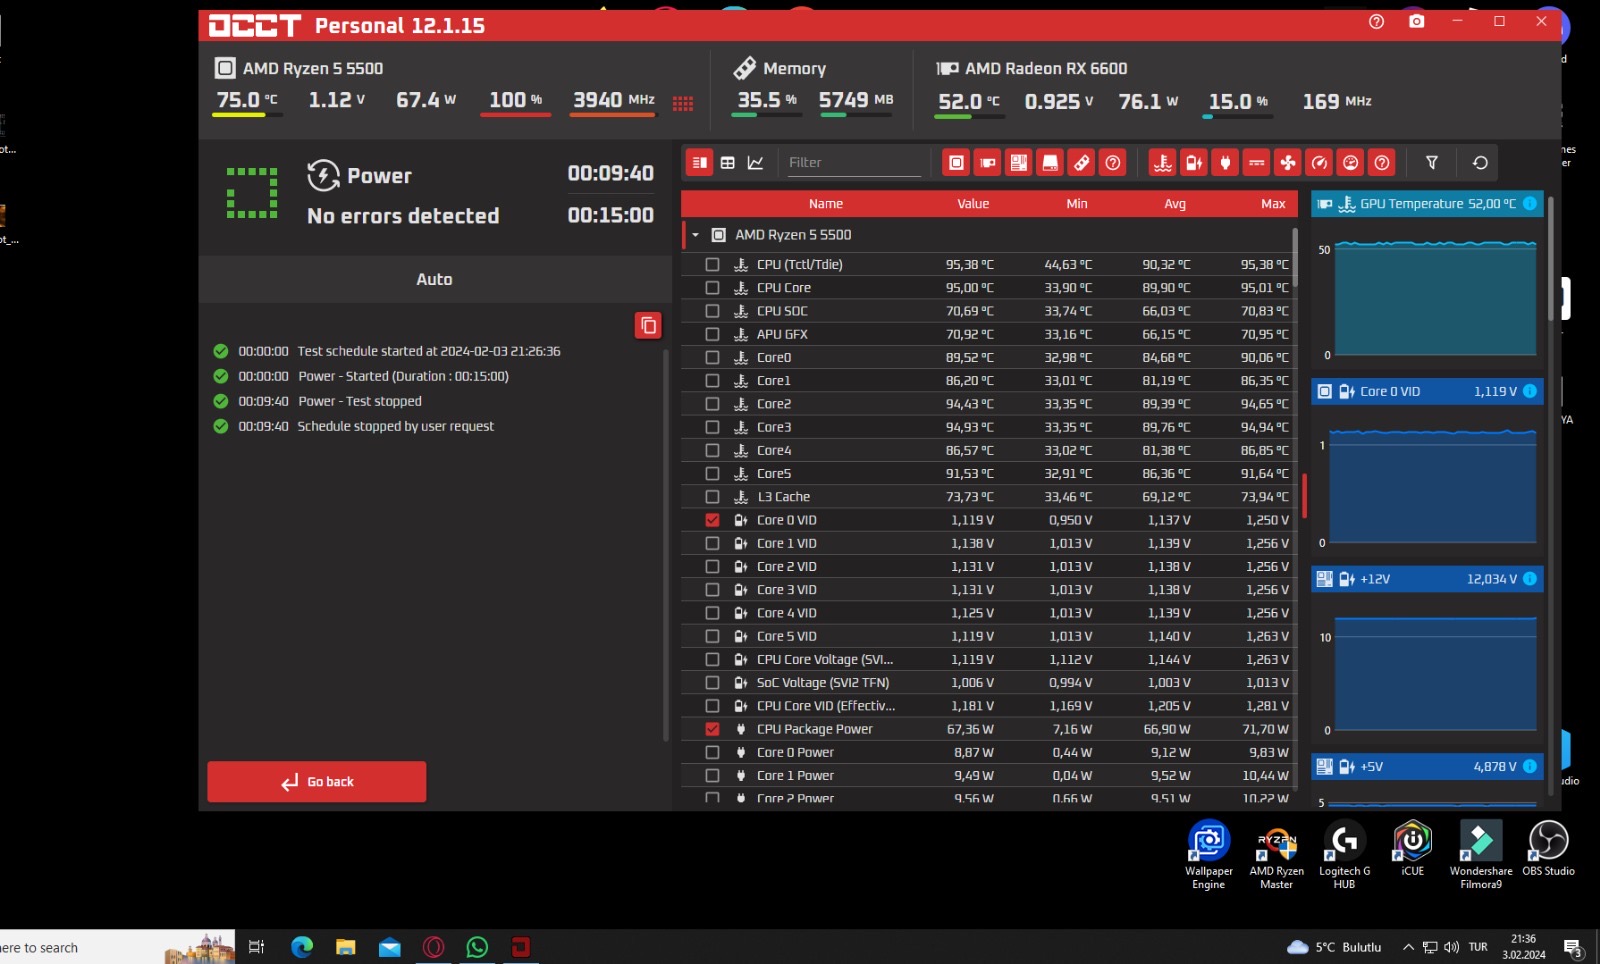Toggle CPU hardware filter icon
Viewport: 1600px width, 964px height.
click(x=956, y=163)
